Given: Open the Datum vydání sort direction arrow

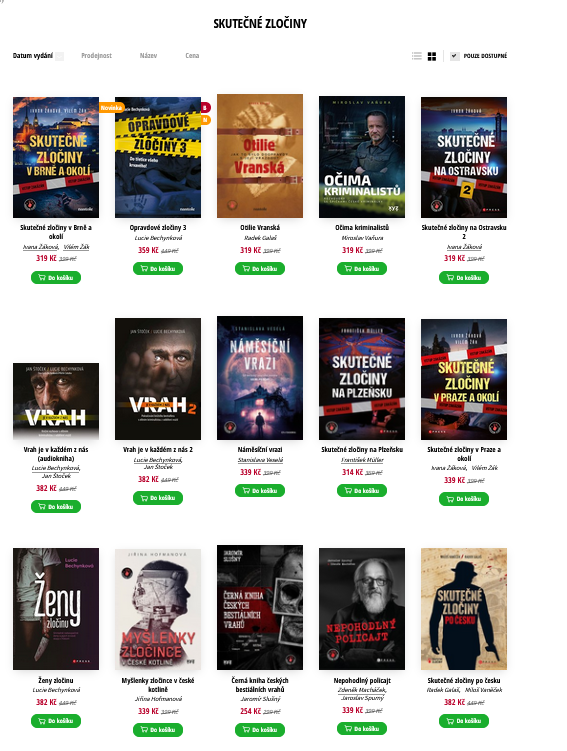Looking at the screenshot, I should coord(59,56).
